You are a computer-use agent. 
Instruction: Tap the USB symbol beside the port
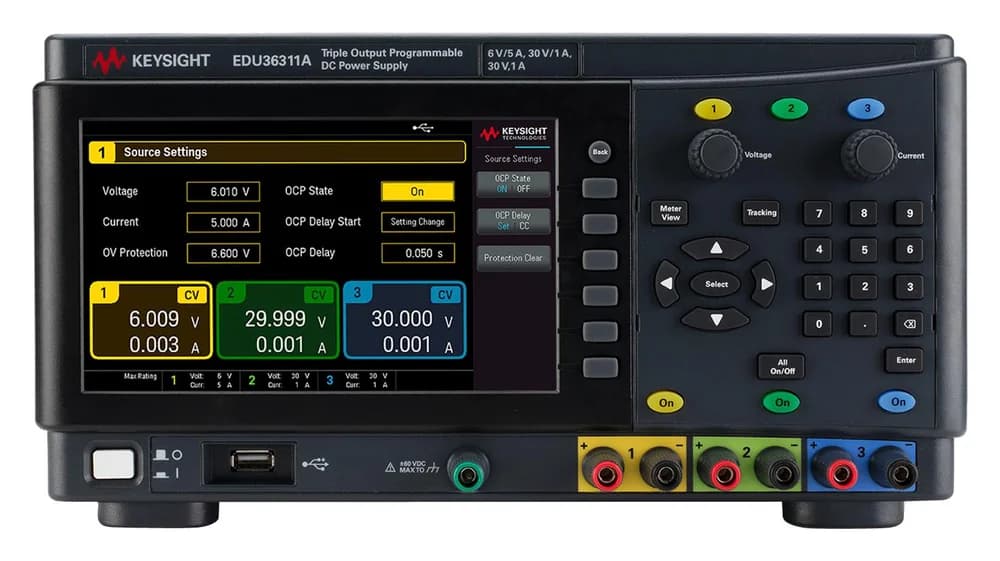(315, 464)
